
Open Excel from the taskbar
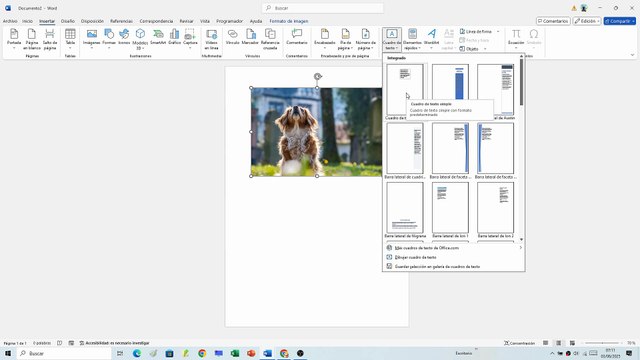[x=235, y=353]
